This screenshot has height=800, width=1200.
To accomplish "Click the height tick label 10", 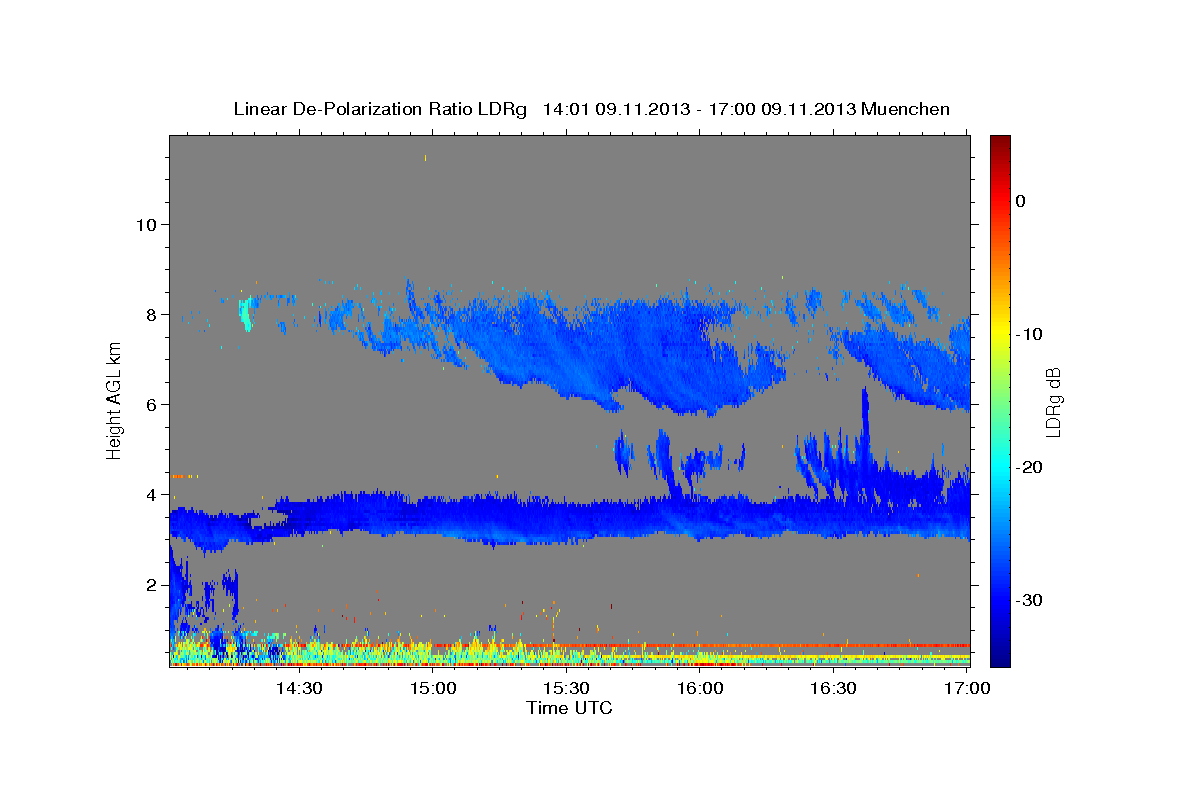I will point(145,224).
